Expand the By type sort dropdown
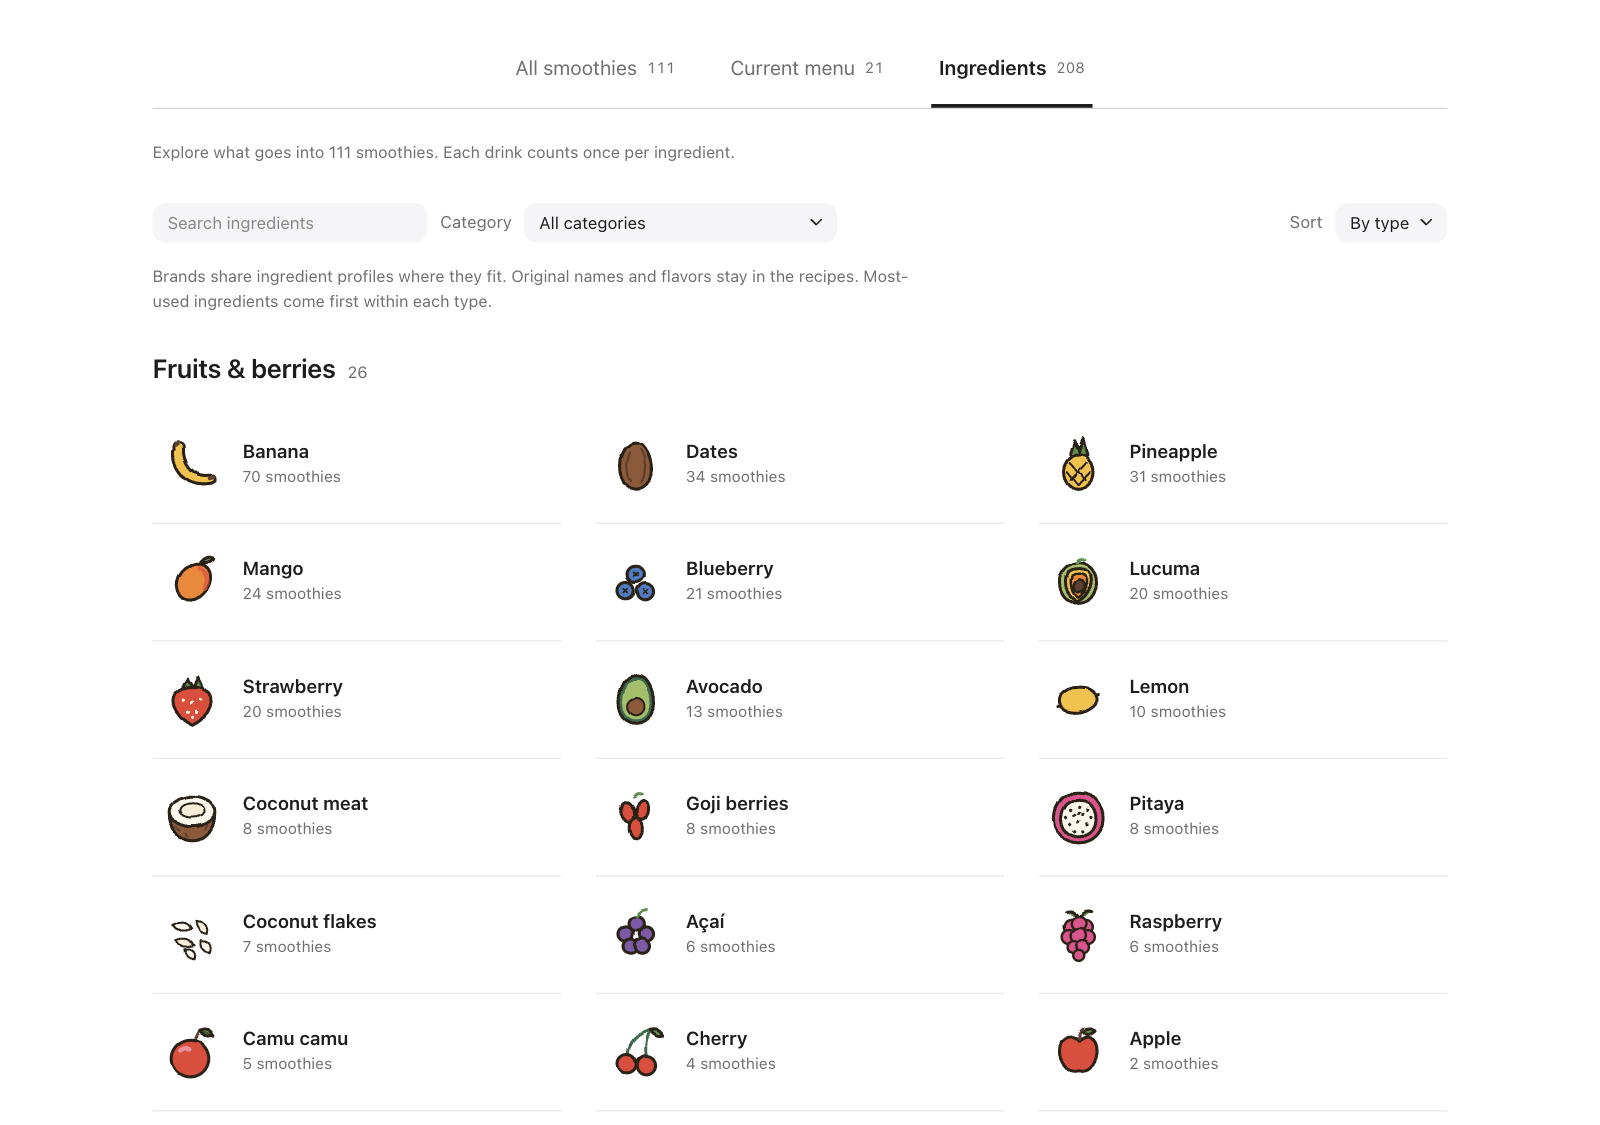The image size is (1600, 1125). pyautogui.click(x=1391, y=223)
